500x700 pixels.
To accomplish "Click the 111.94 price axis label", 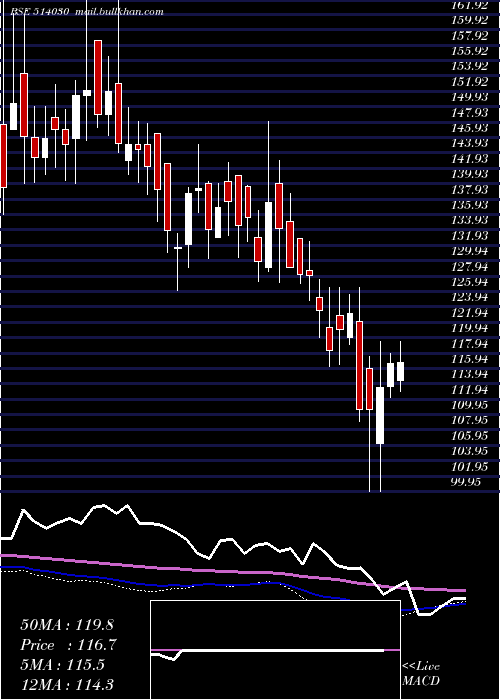I will point(469,390).
